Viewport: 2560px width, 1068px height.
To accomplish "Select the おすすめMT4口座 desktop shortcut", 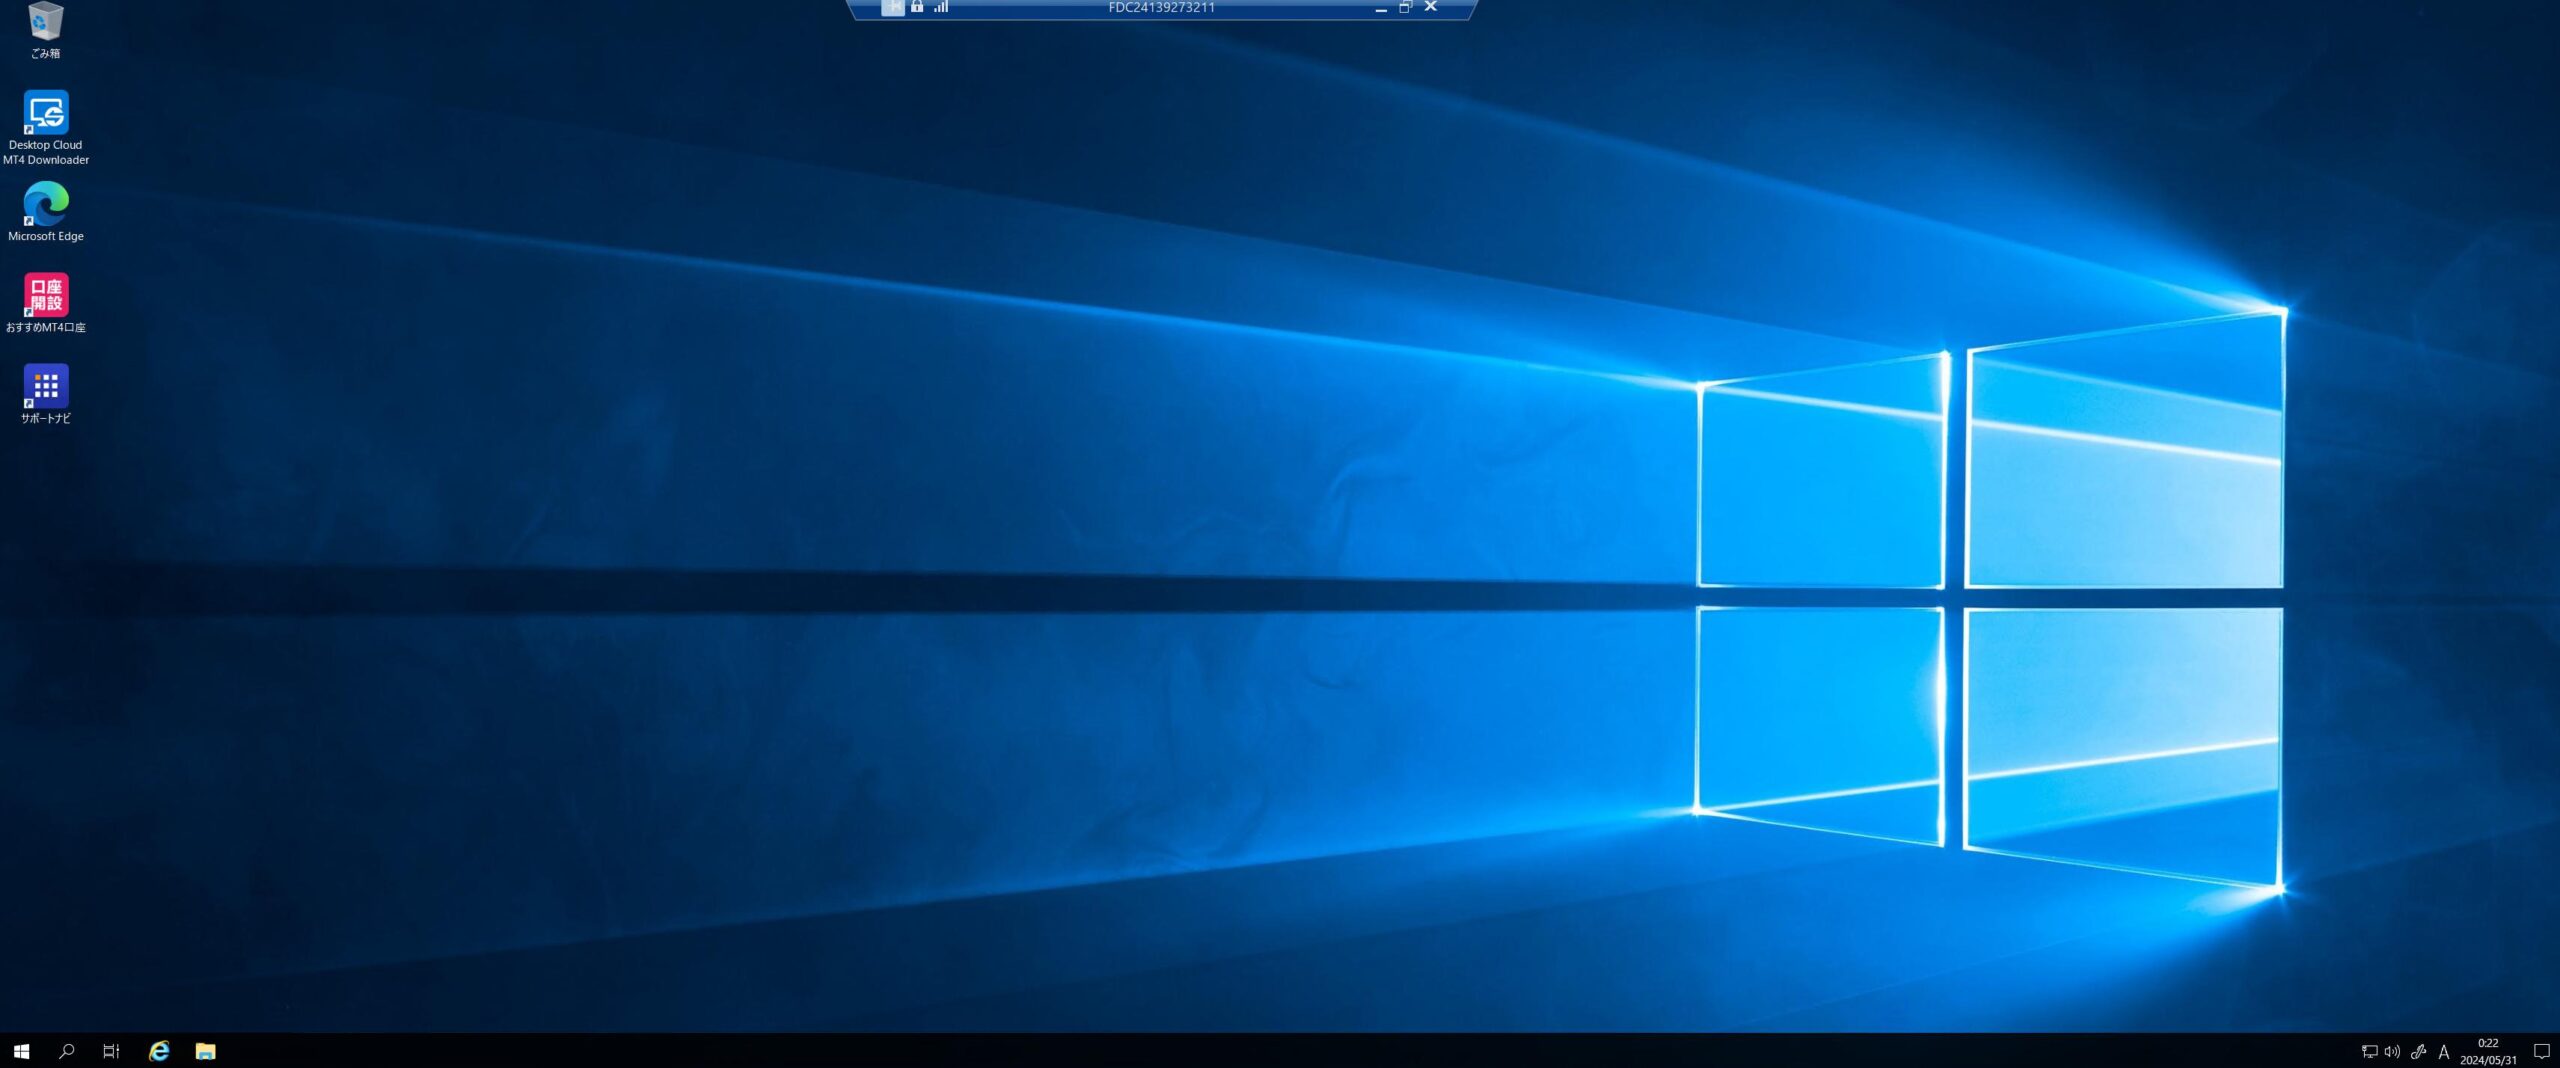I will pyautogui.click(x=45, y=302).
